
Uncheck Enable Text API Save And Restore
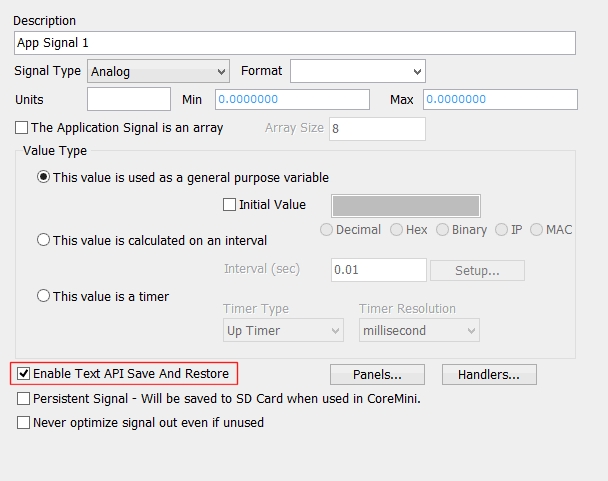22,374
